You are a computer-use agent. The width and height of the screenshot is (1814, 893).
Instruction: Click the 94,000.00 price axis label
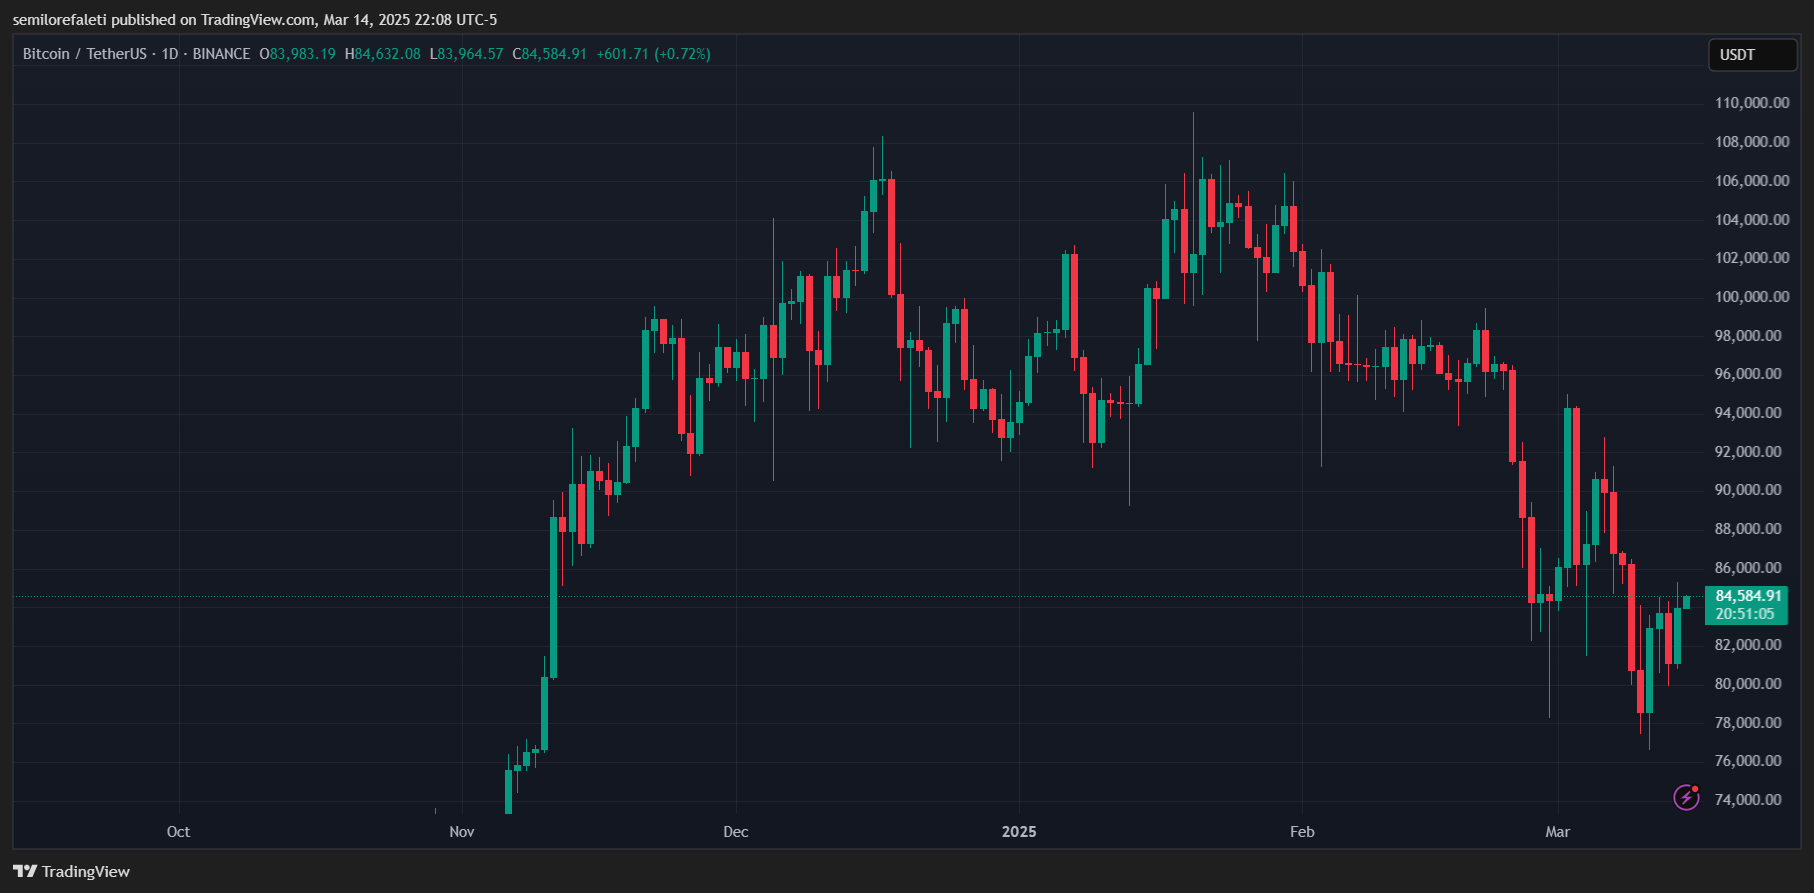point(1748,413)
